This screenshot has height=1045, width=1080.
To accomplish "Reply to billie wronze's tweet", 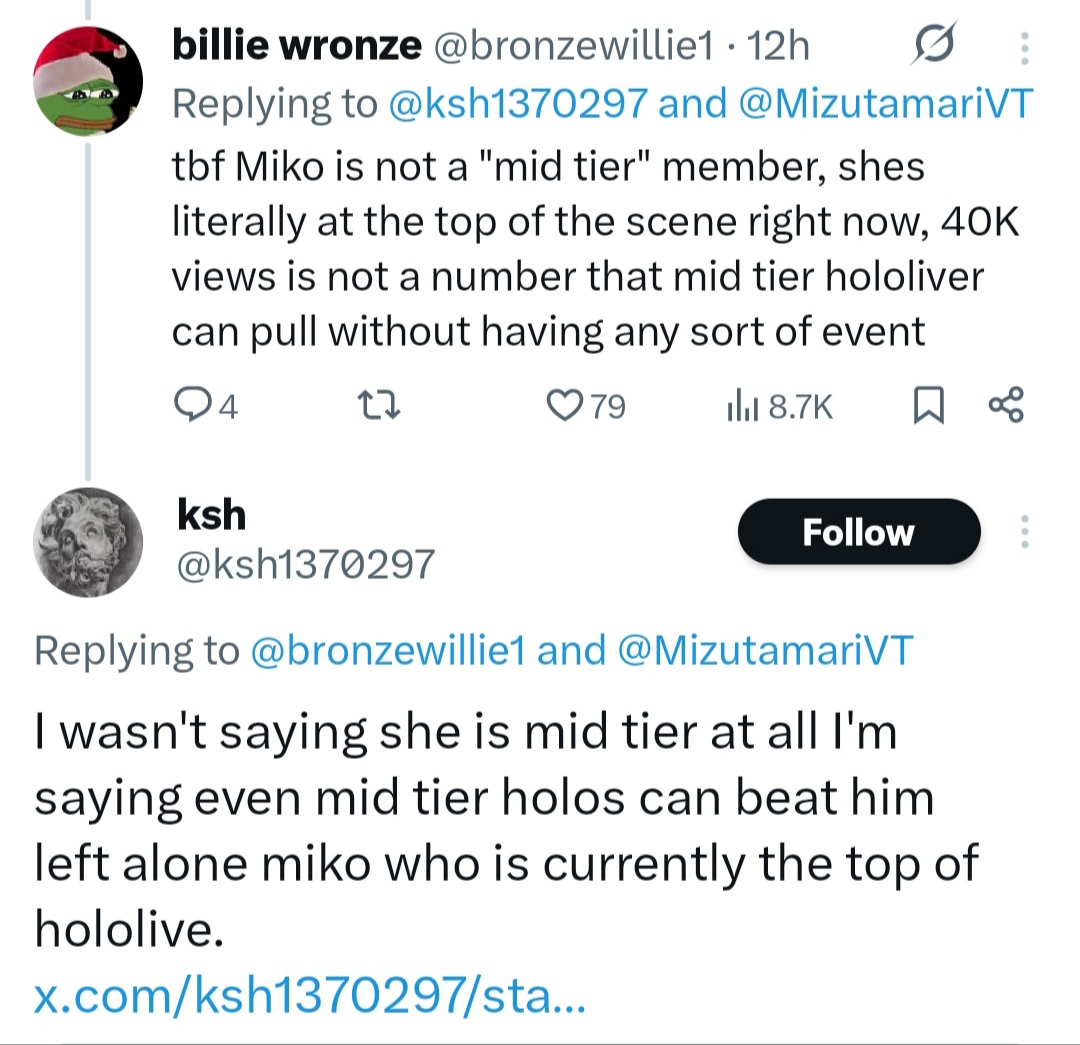I will tap(189, 406).
